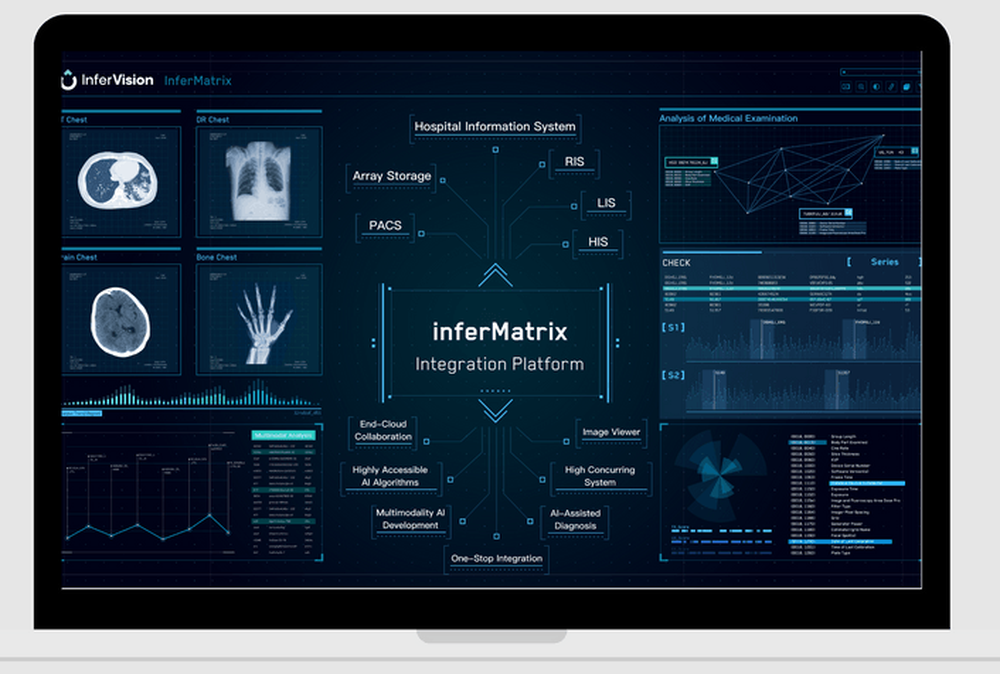Click the InferVision logo
This screenshot has height=674, width=1000.
point(107,80)
